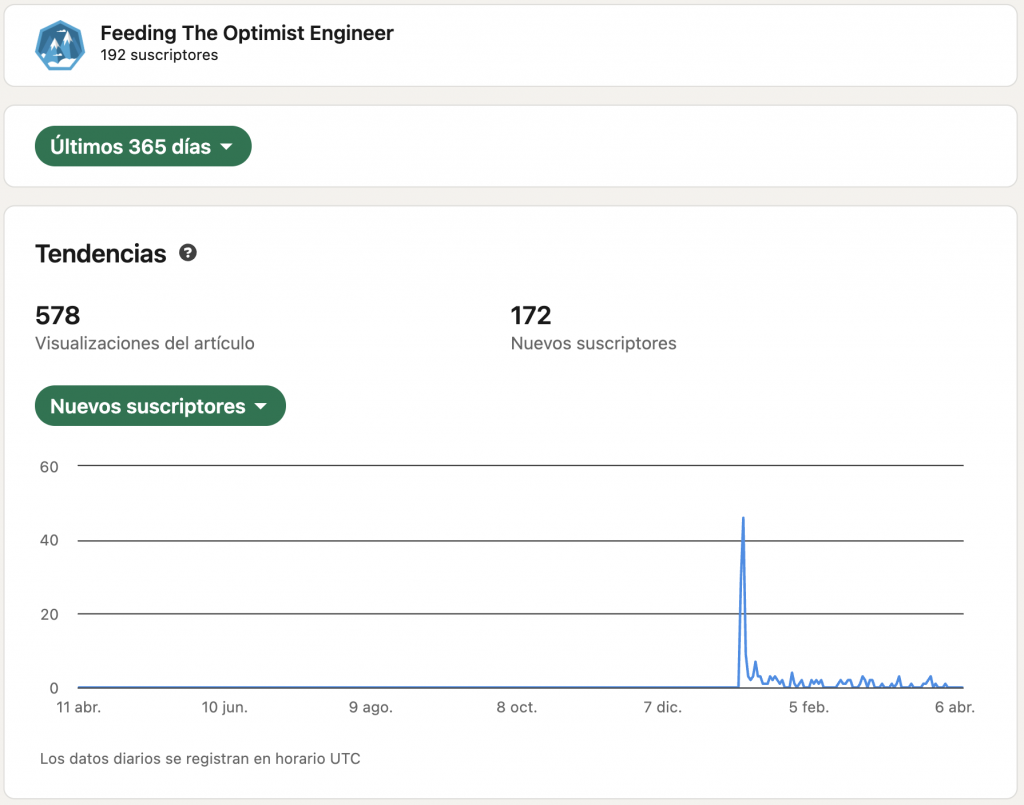Click the UTC daily data note text
The width and height of the screenshot is (1024, 805).
(200, 759)
